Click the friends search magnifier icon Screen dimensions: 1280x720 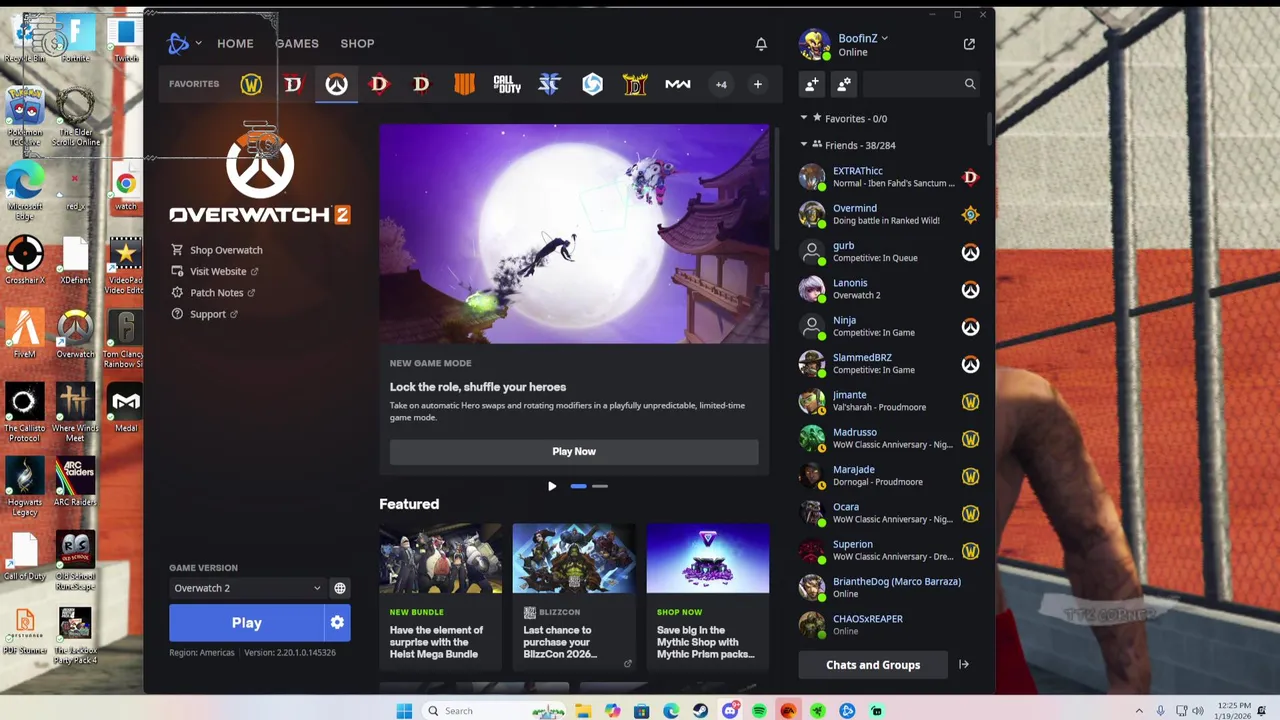(969, 85)
